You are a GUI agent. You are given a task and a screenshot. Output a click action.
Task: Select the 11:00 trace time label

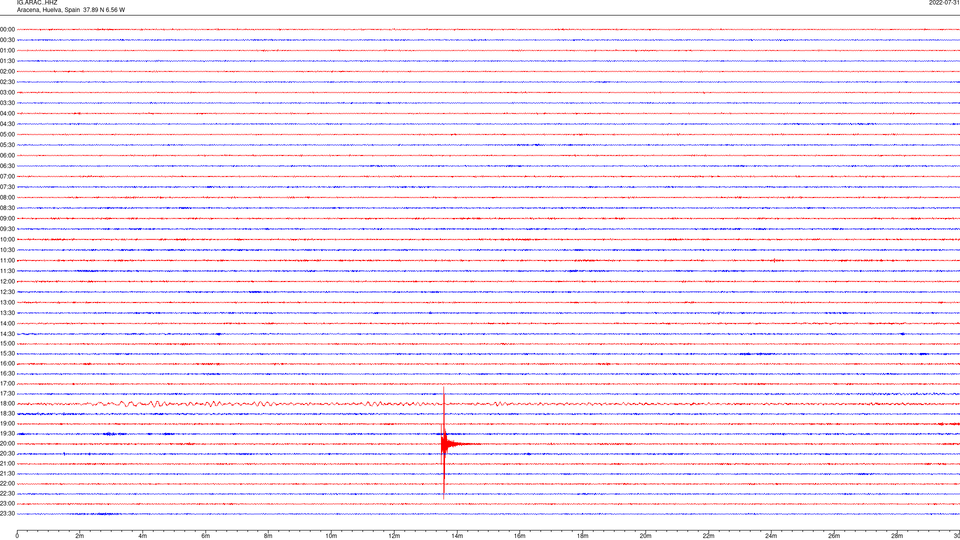[7, 261]
